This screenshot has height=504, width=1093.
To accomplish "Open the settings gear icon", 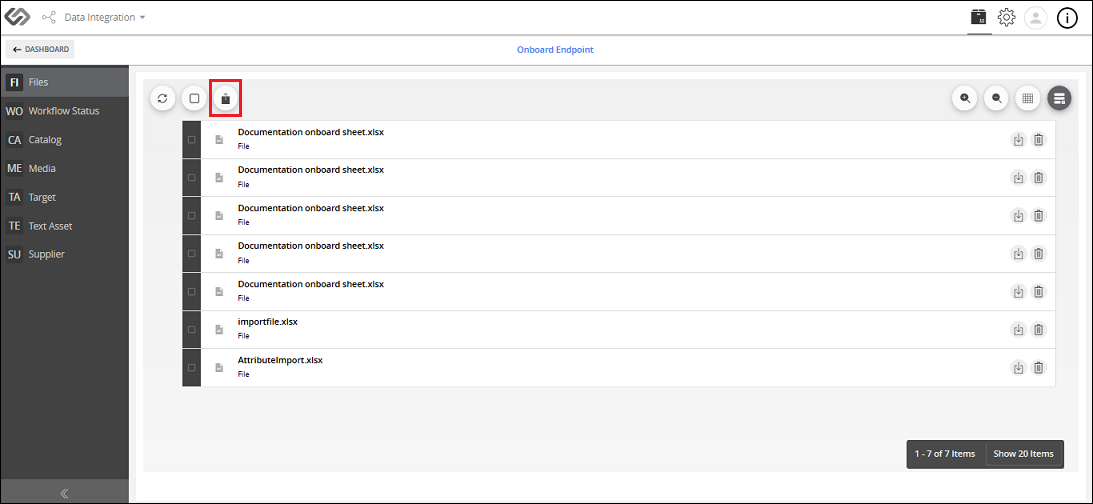I will click(1007, 17).
